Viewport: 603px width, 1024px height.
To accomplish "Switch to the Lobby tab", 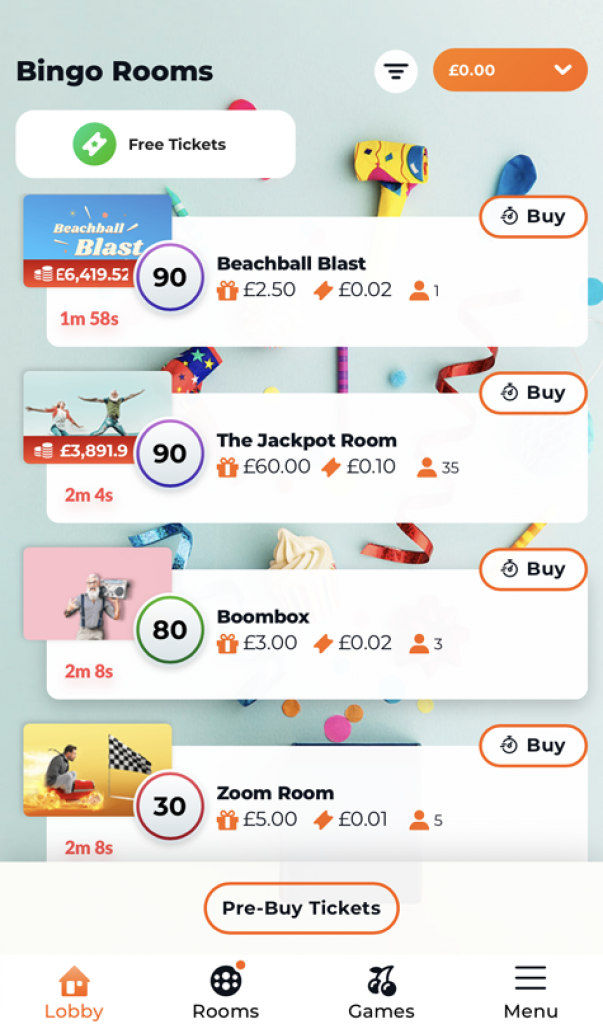I will [x=74, y=992].
